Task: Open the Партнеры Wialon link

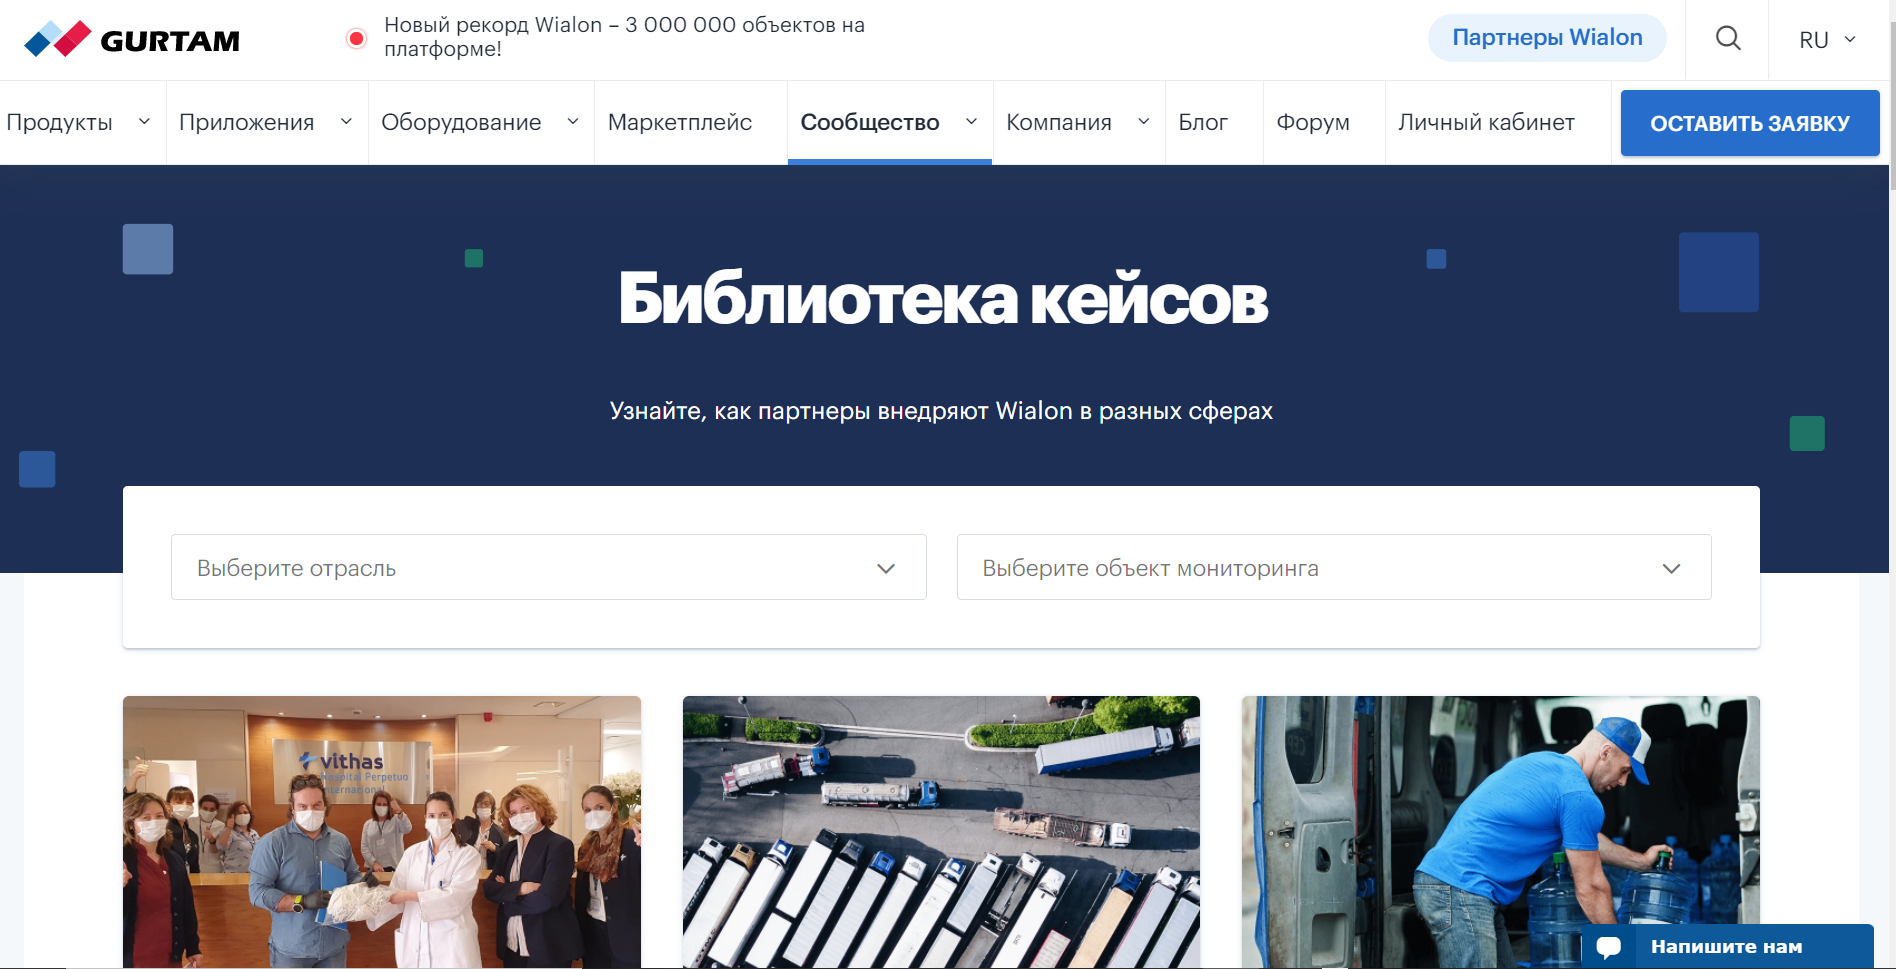Action: (x=1546, y=37)
